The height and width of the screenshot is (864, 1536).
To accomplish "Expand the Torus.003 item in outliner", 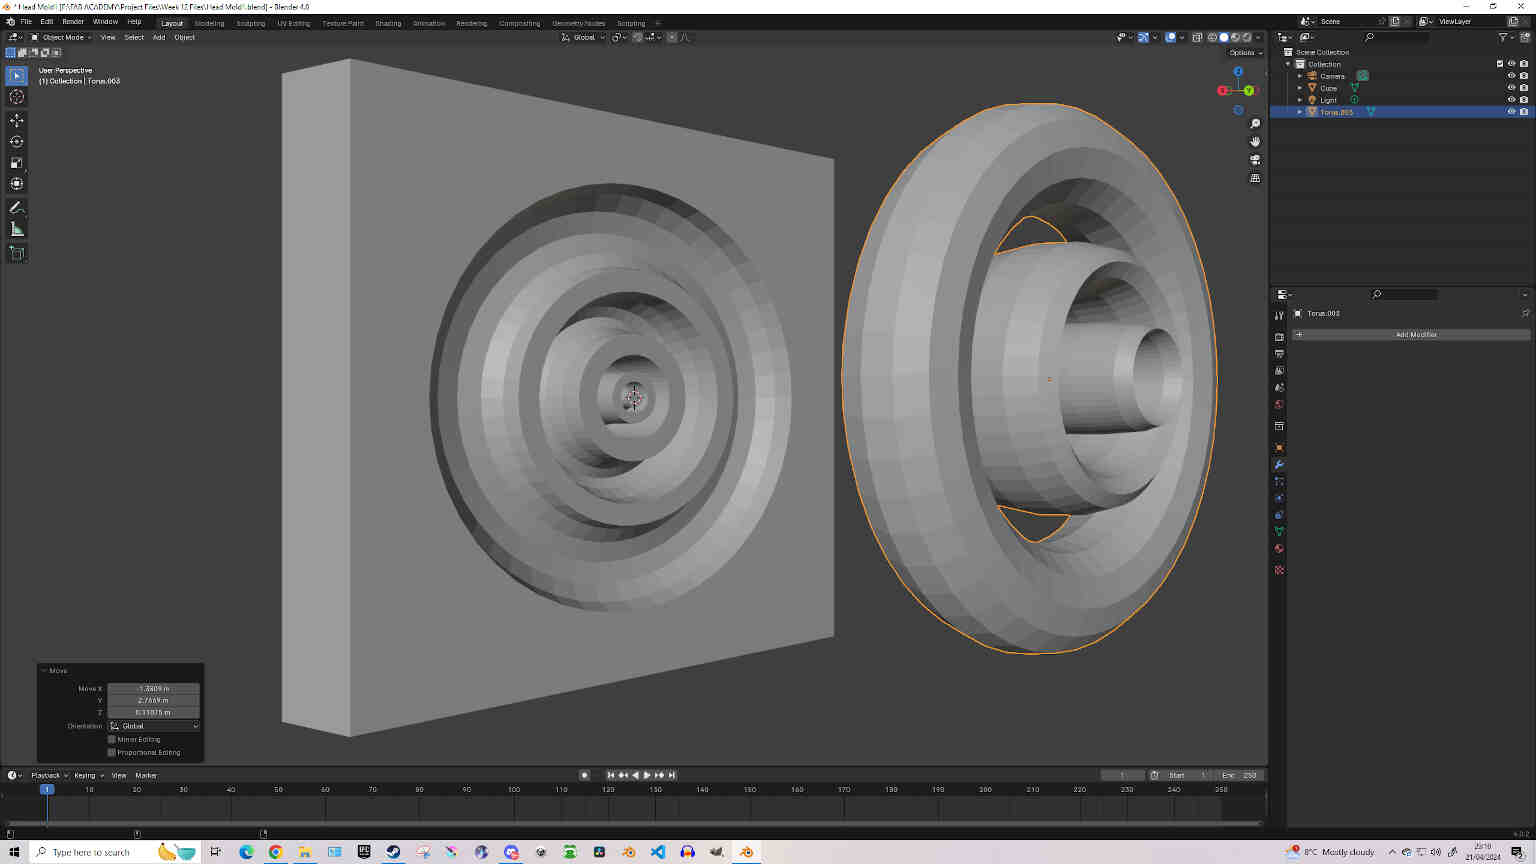I will [1300, 112].
